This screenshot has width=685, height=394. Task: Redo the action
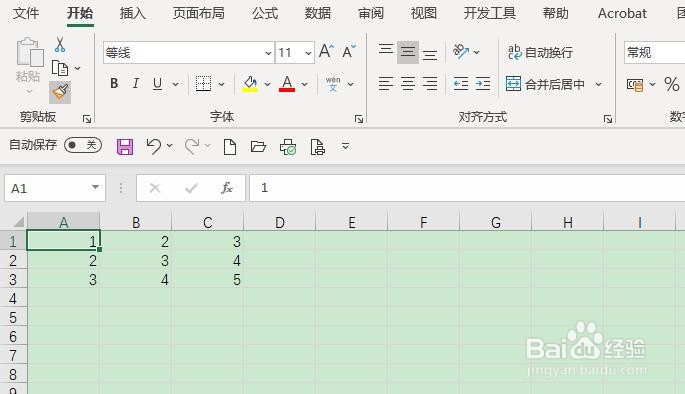coord(192,146)
